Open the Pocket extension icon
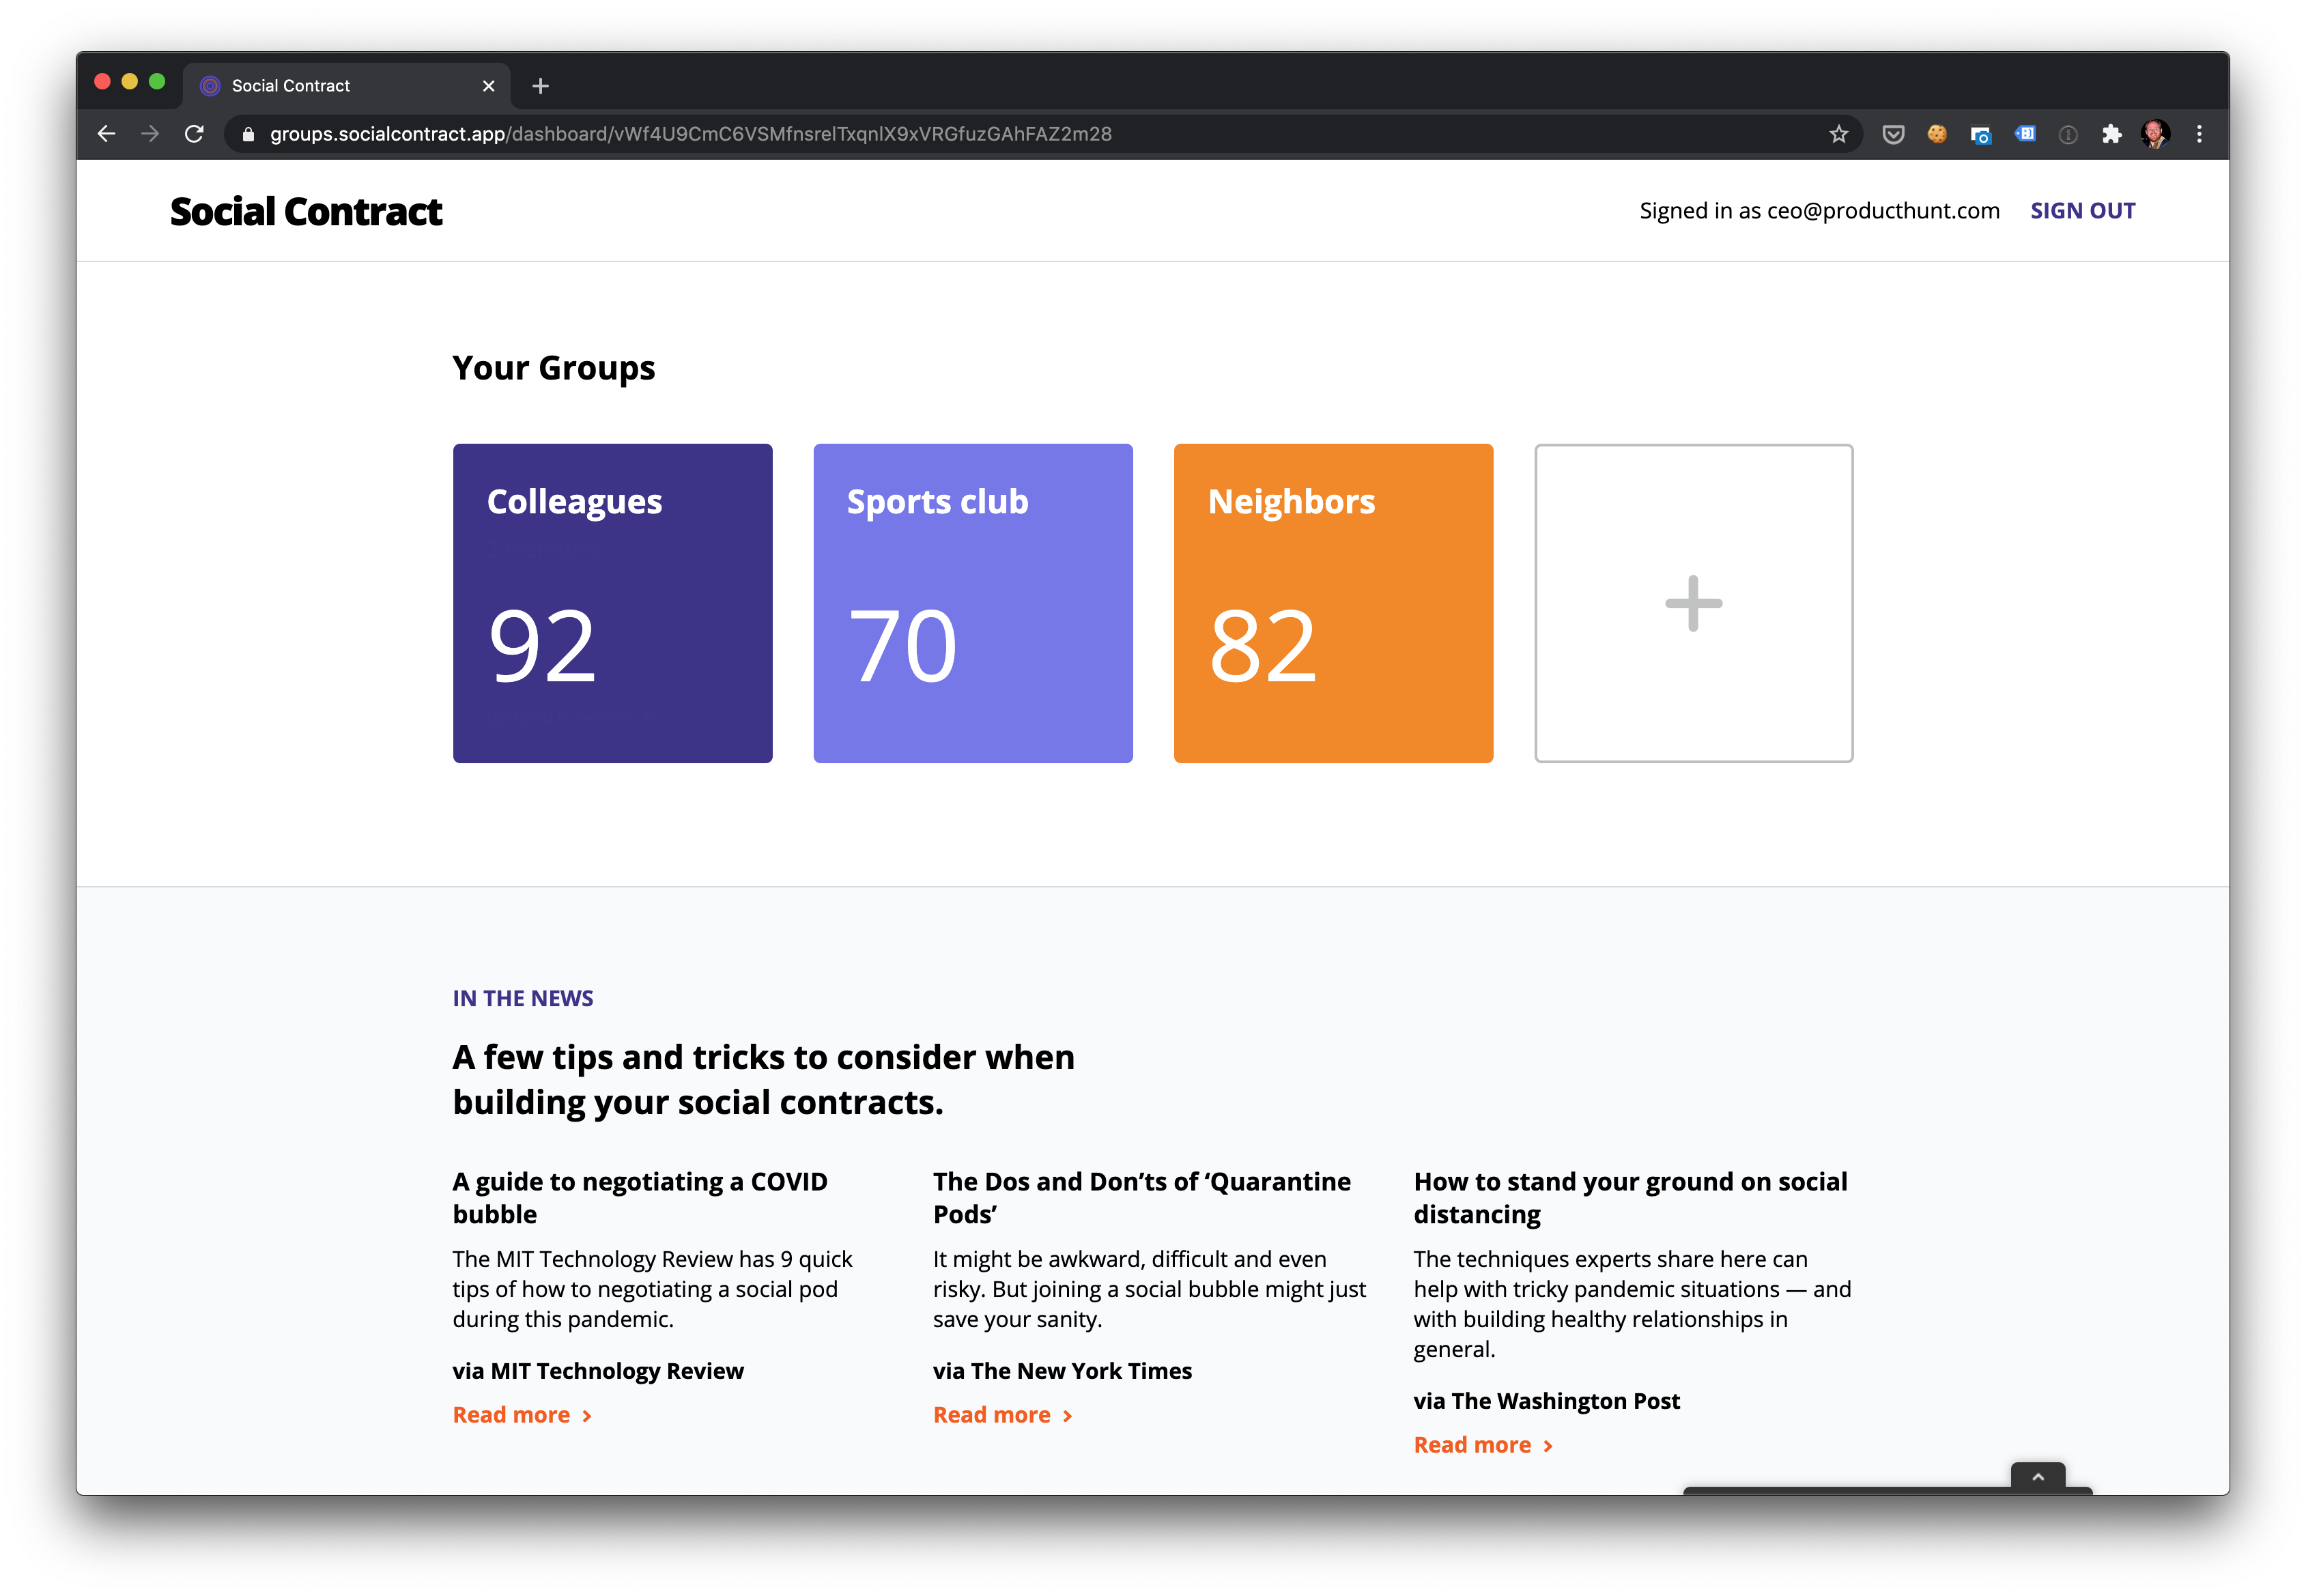The height and width of the screenshot is (1596, 2306). [x=1893, y=134]
